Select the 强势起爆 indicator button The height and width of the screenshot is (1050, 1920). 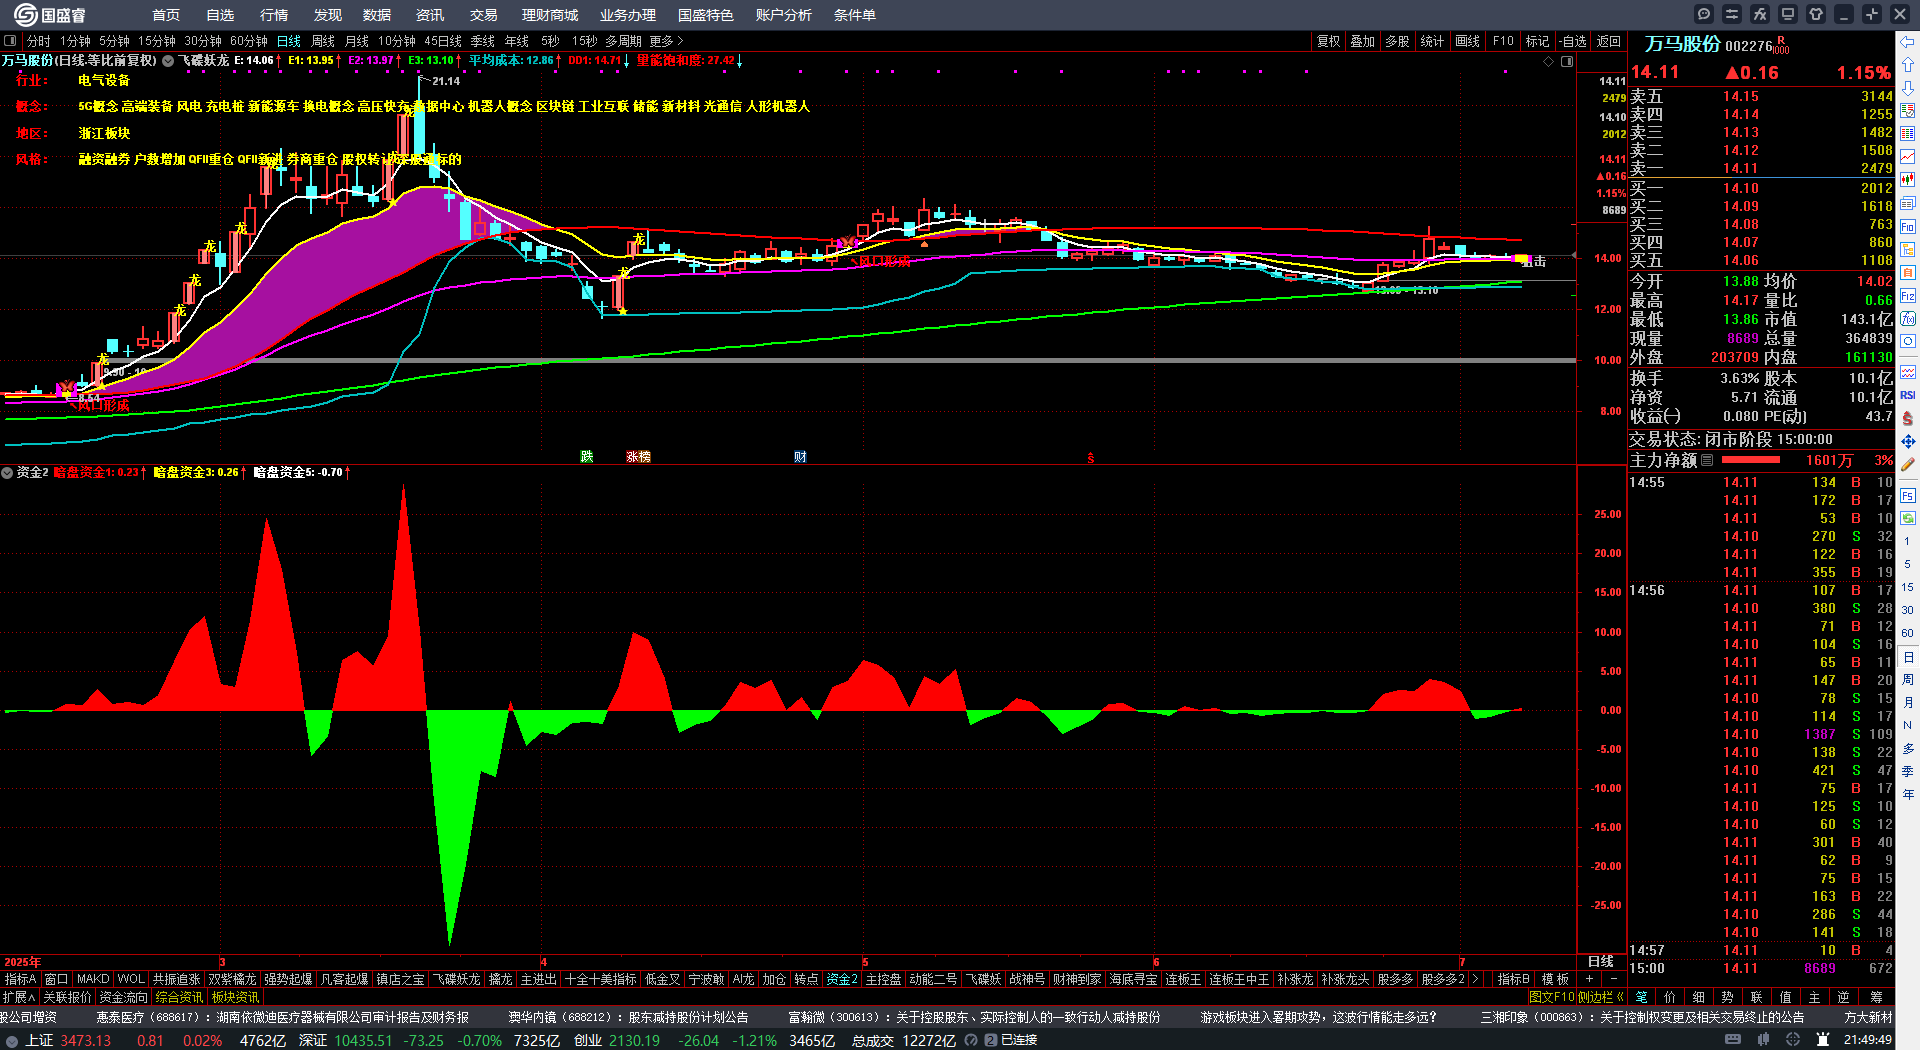(x=288, y=979)
